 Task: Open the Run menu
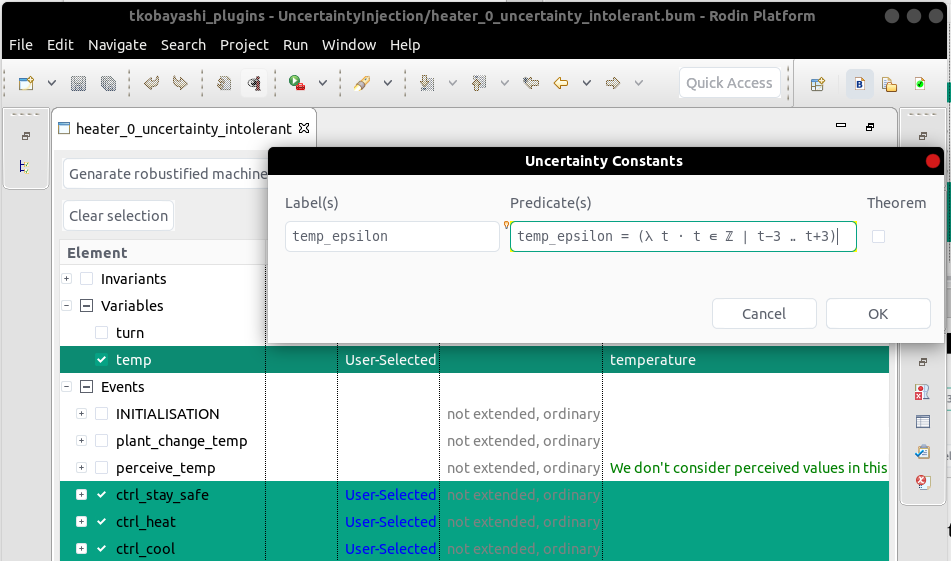point(295,45)
